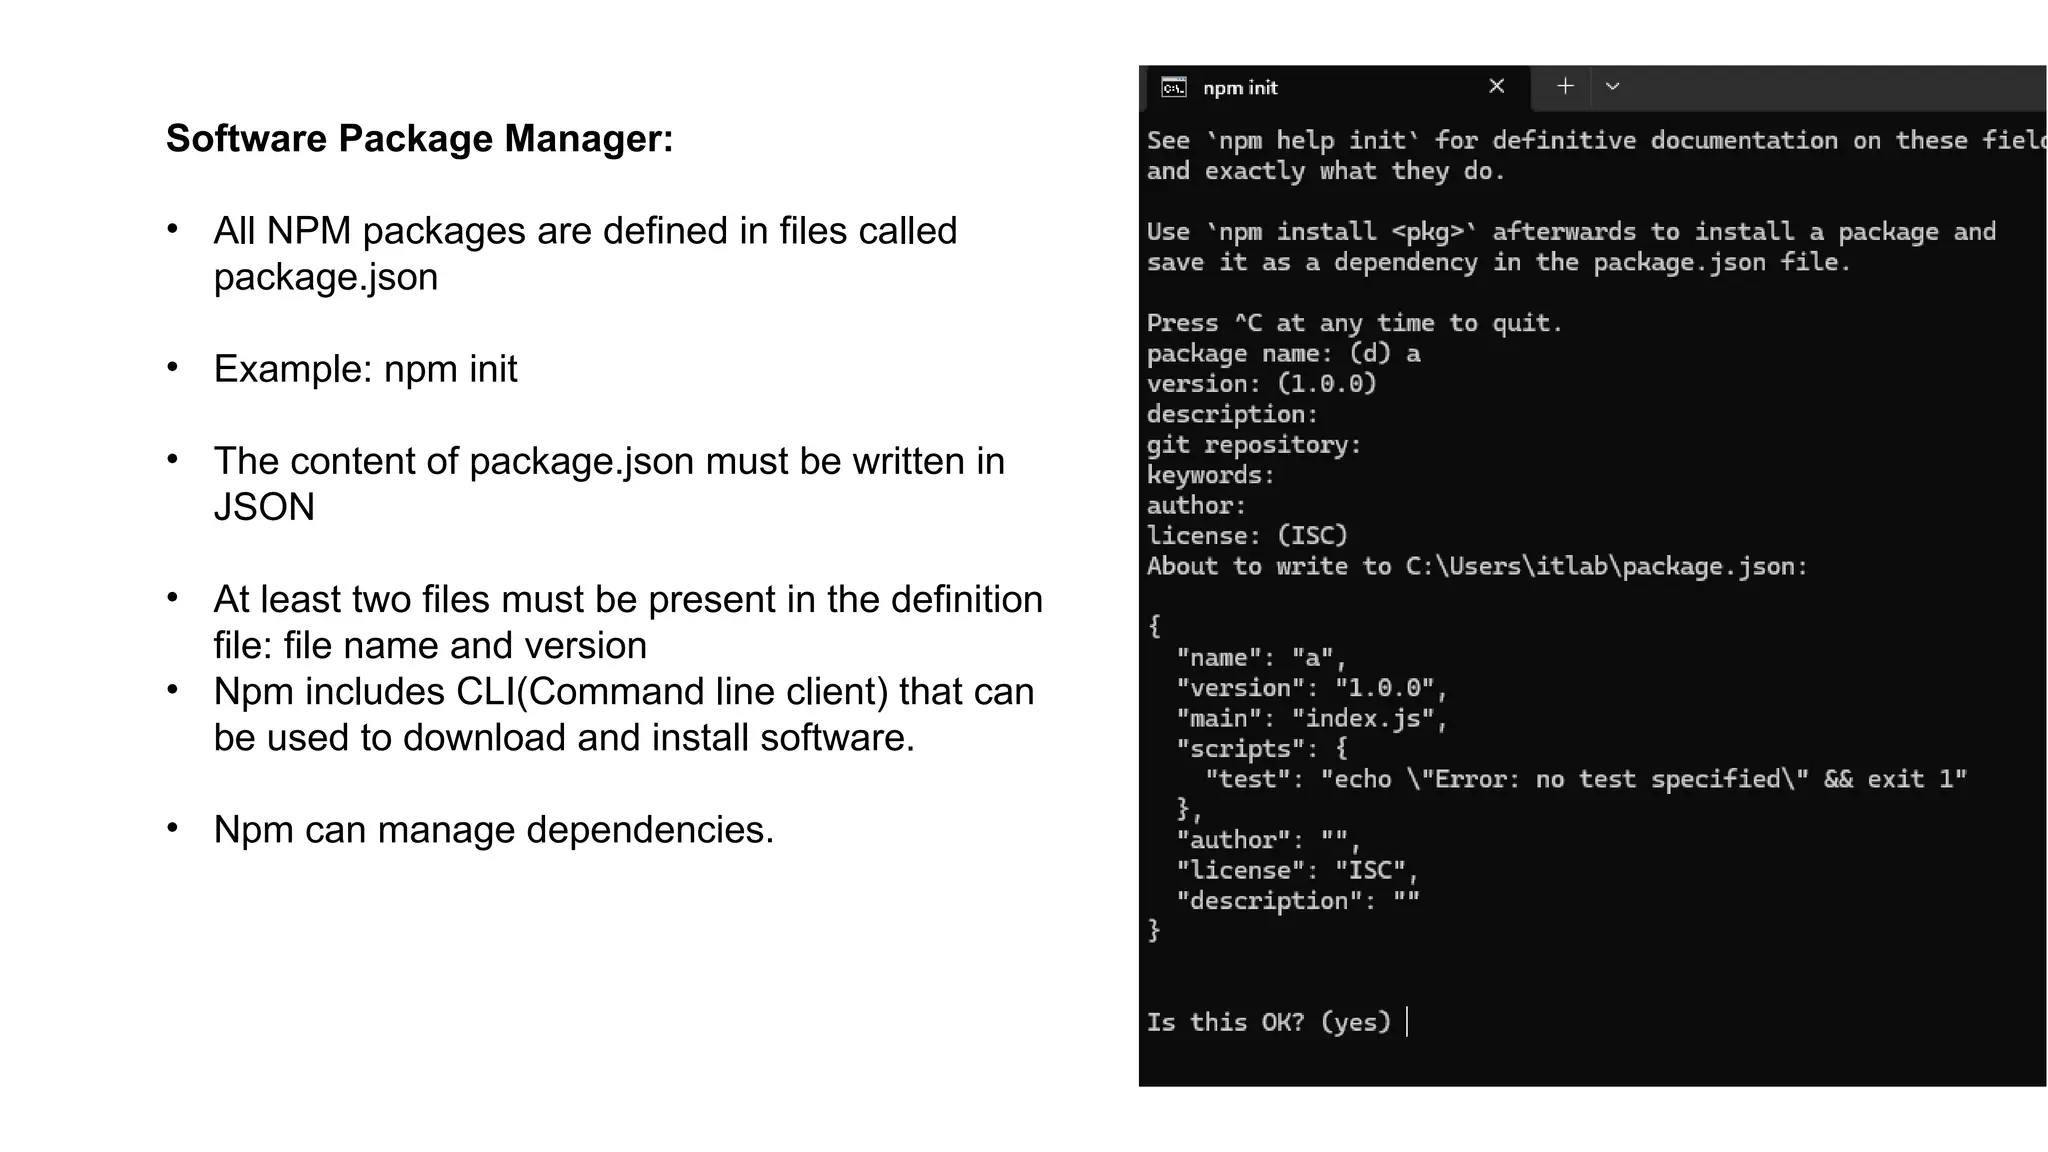
Task: Click the 'Npm can manage dependencies.' bullet
Action: (x=494, y=830)
